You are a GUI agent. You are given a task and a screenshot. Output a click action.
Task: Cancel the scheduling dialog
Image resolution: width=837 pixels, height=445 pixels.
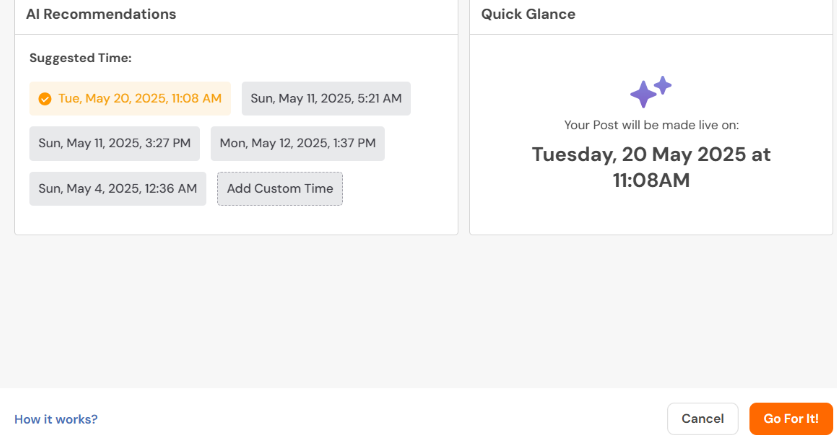pos(702,419)
